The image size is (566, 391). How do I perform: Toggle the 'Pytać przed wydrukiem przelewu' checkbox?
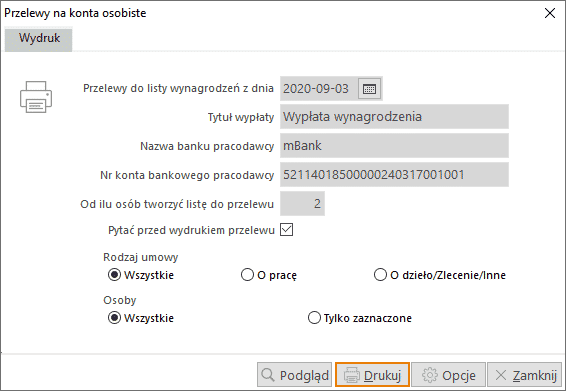(287, 230)
